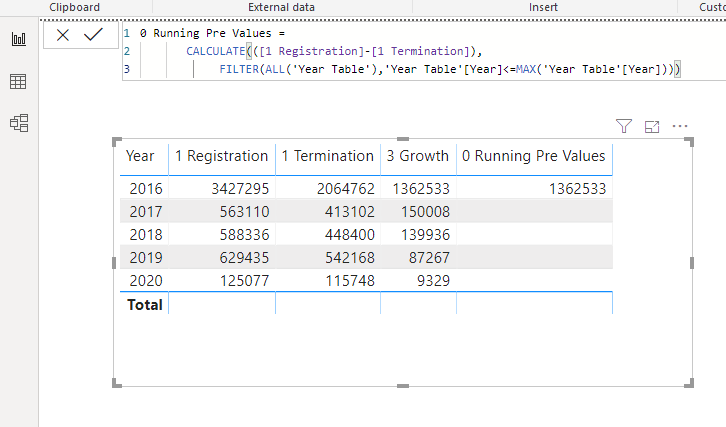This screenshot has width=726, height=427.
Task: Switch to Report view icon
Action: tap(19, 39)
